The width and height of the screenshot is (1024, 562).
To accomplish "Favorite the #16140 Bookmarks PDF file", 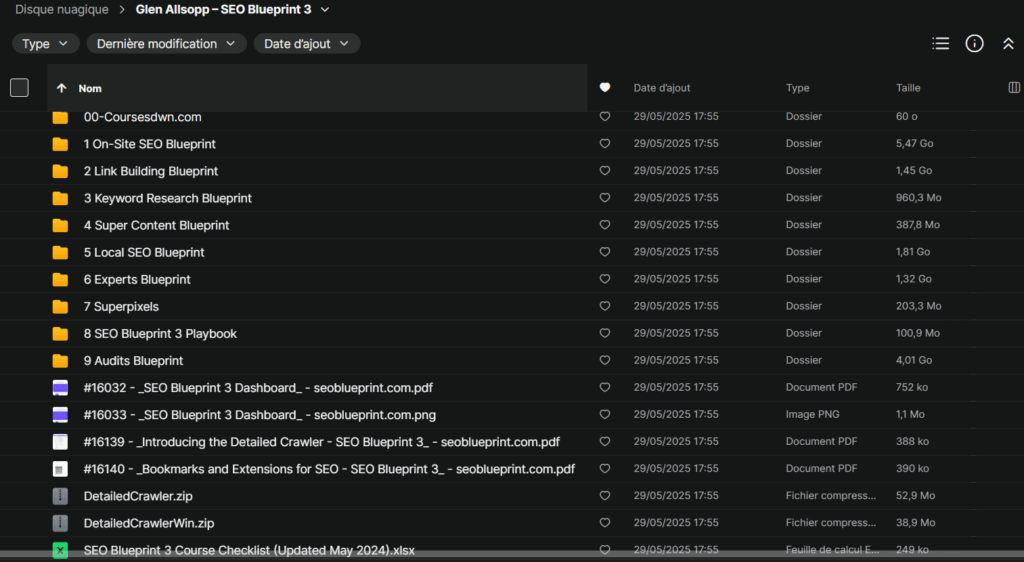I will 605,469.
